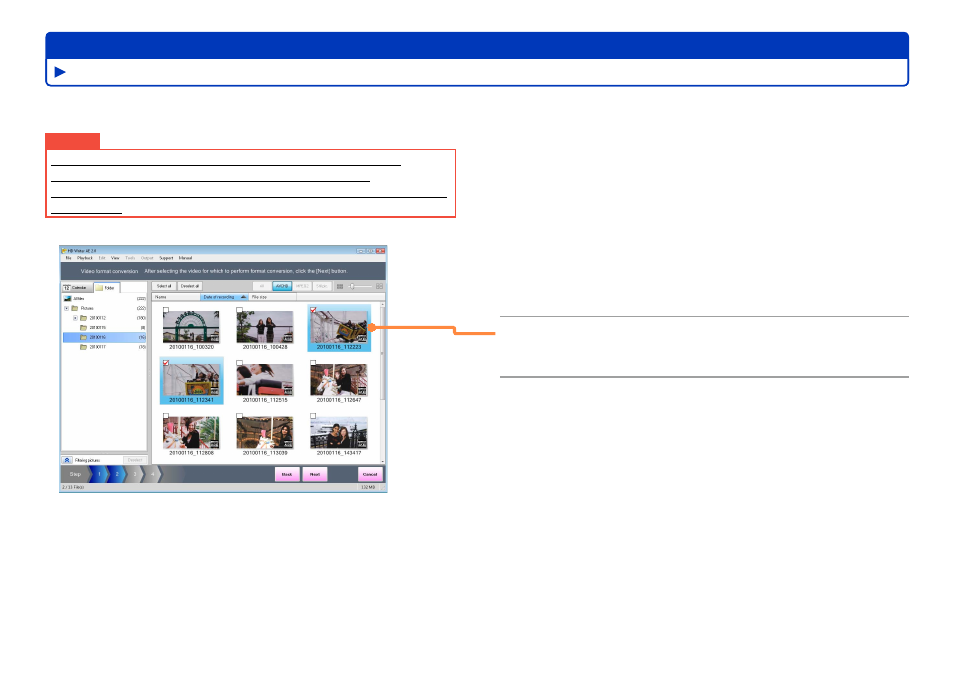This screenshot has width=954, height=673.
Task: Open the Playback menu
Action: [85, 258]
